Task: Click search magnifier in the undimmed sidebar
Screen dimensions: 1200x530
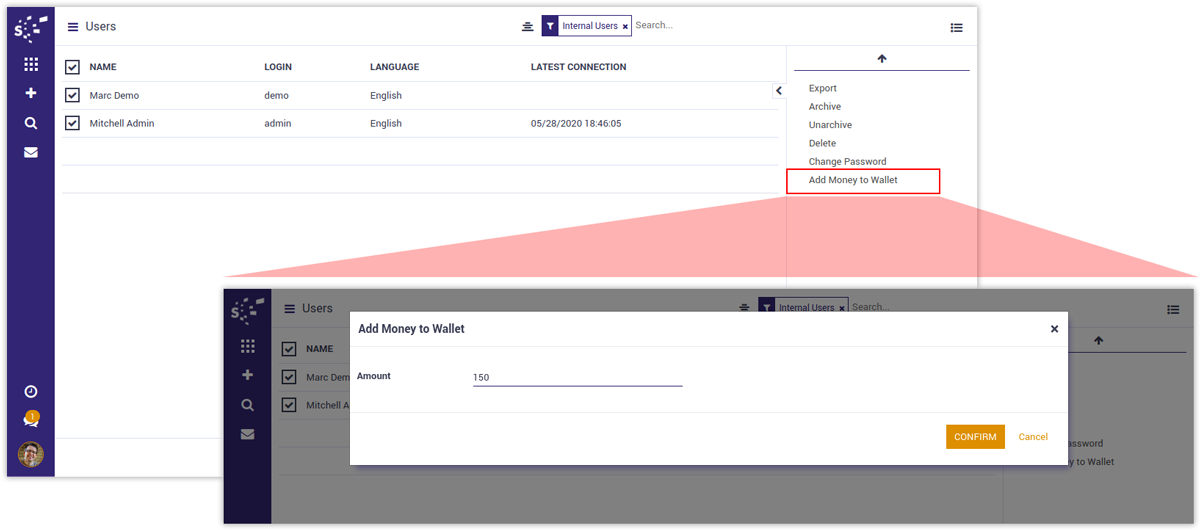Action: [31, 123]
